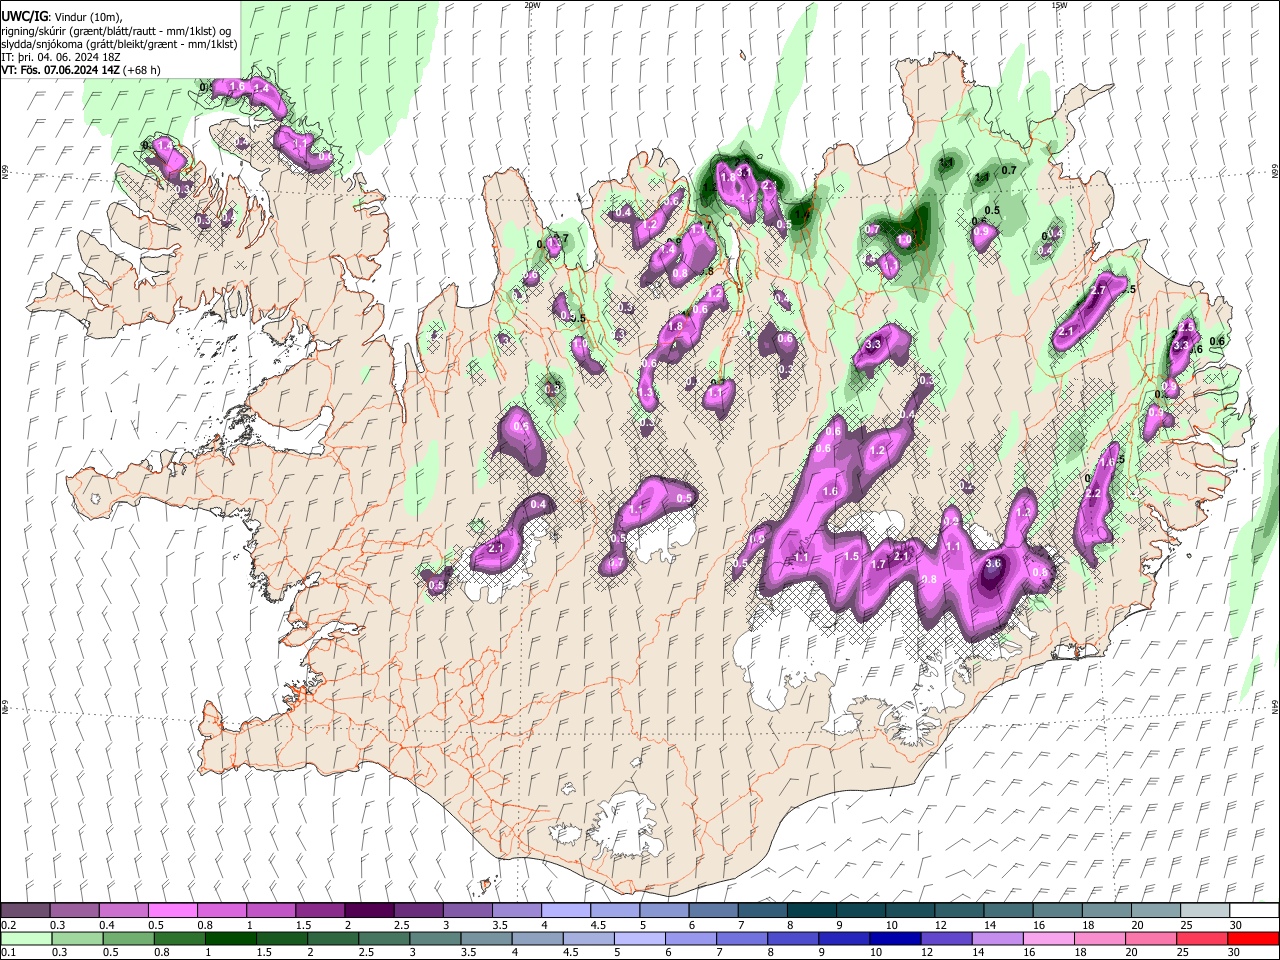Click the bright red swatch ending the lower legend row

(x=1254, y=938)
